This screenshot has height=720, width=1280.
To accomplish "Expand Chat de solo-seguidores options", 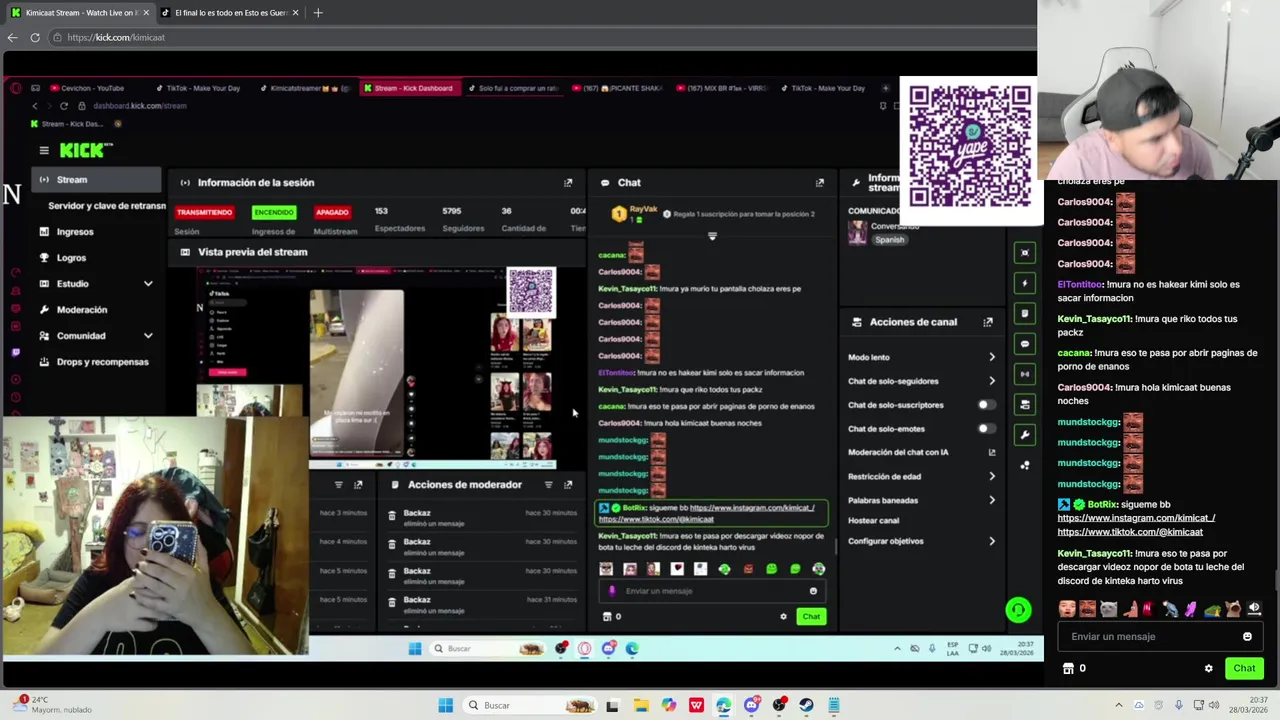I will coord(992,381).
